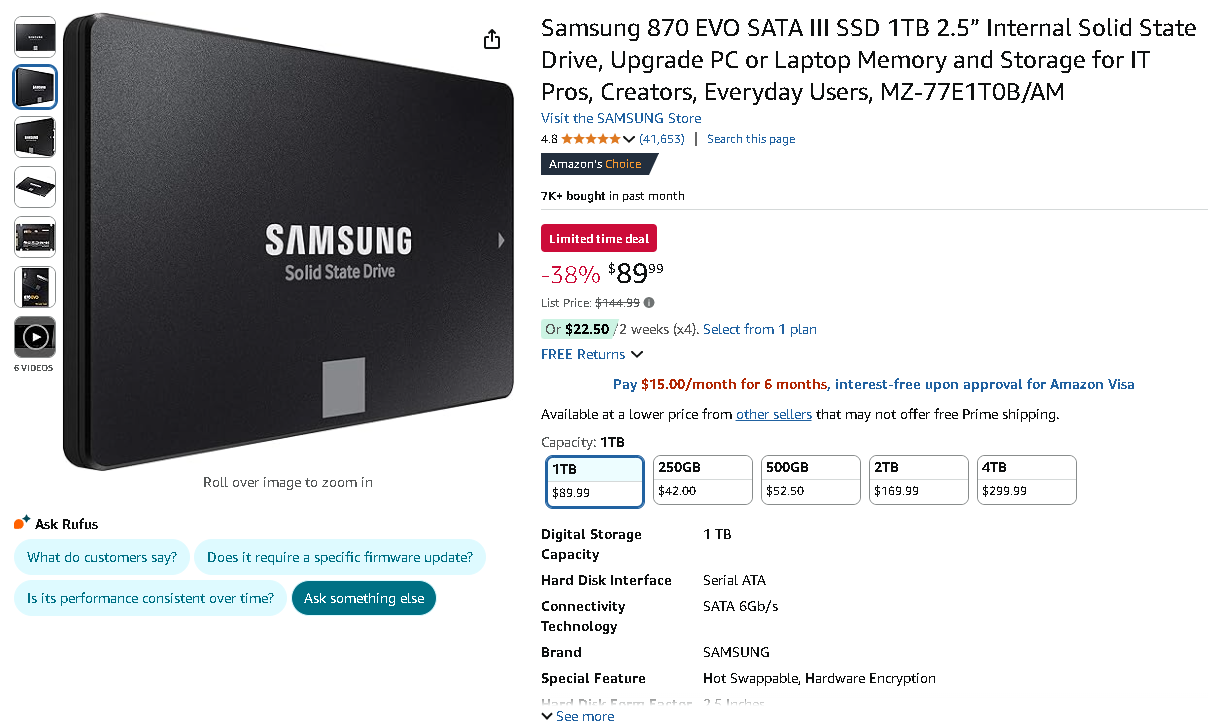This screenshot has height=727, width=1214.
Task: Play the 6 VIDEOS thumbnail
Action: (x=35, y=337)
